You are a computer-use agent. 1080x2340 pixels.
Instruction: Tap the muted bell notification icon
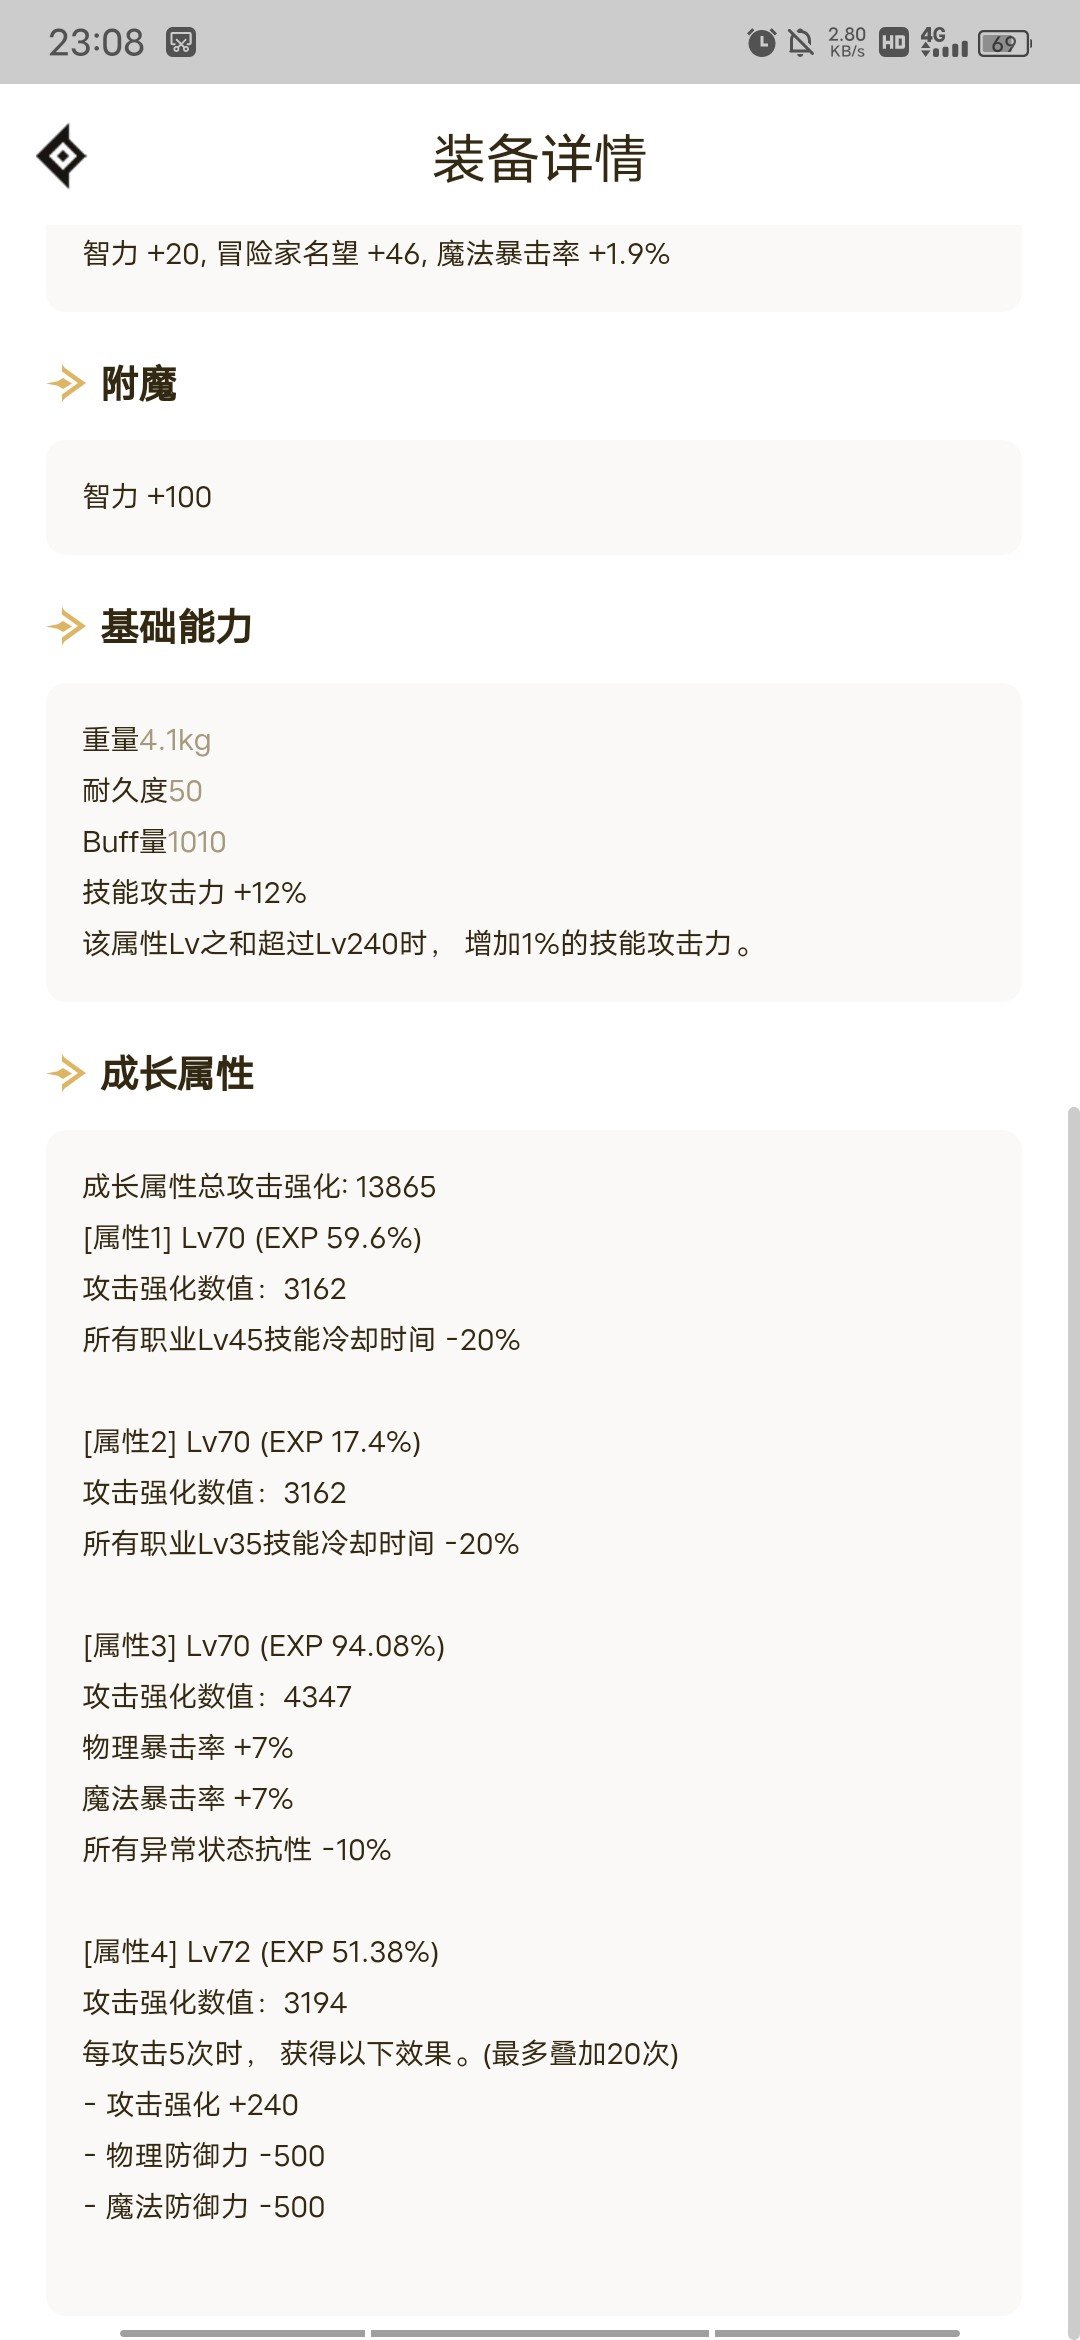[801, 42]
